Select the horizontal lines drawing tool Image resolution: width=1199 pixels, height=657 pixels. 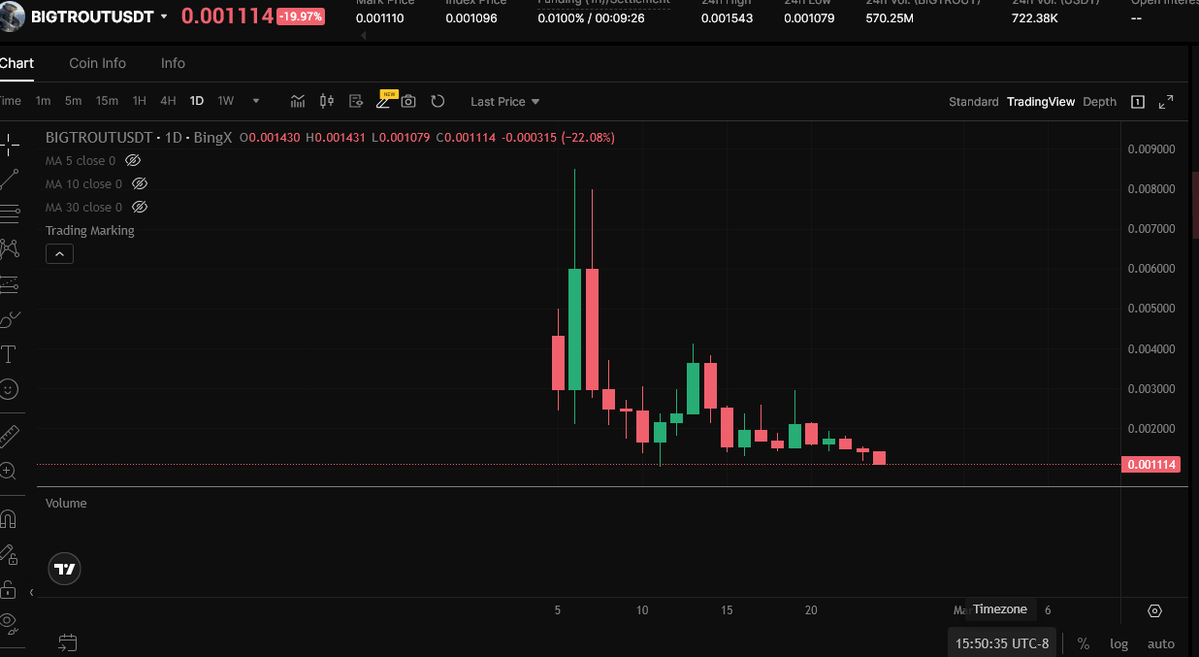pos(9,213)
